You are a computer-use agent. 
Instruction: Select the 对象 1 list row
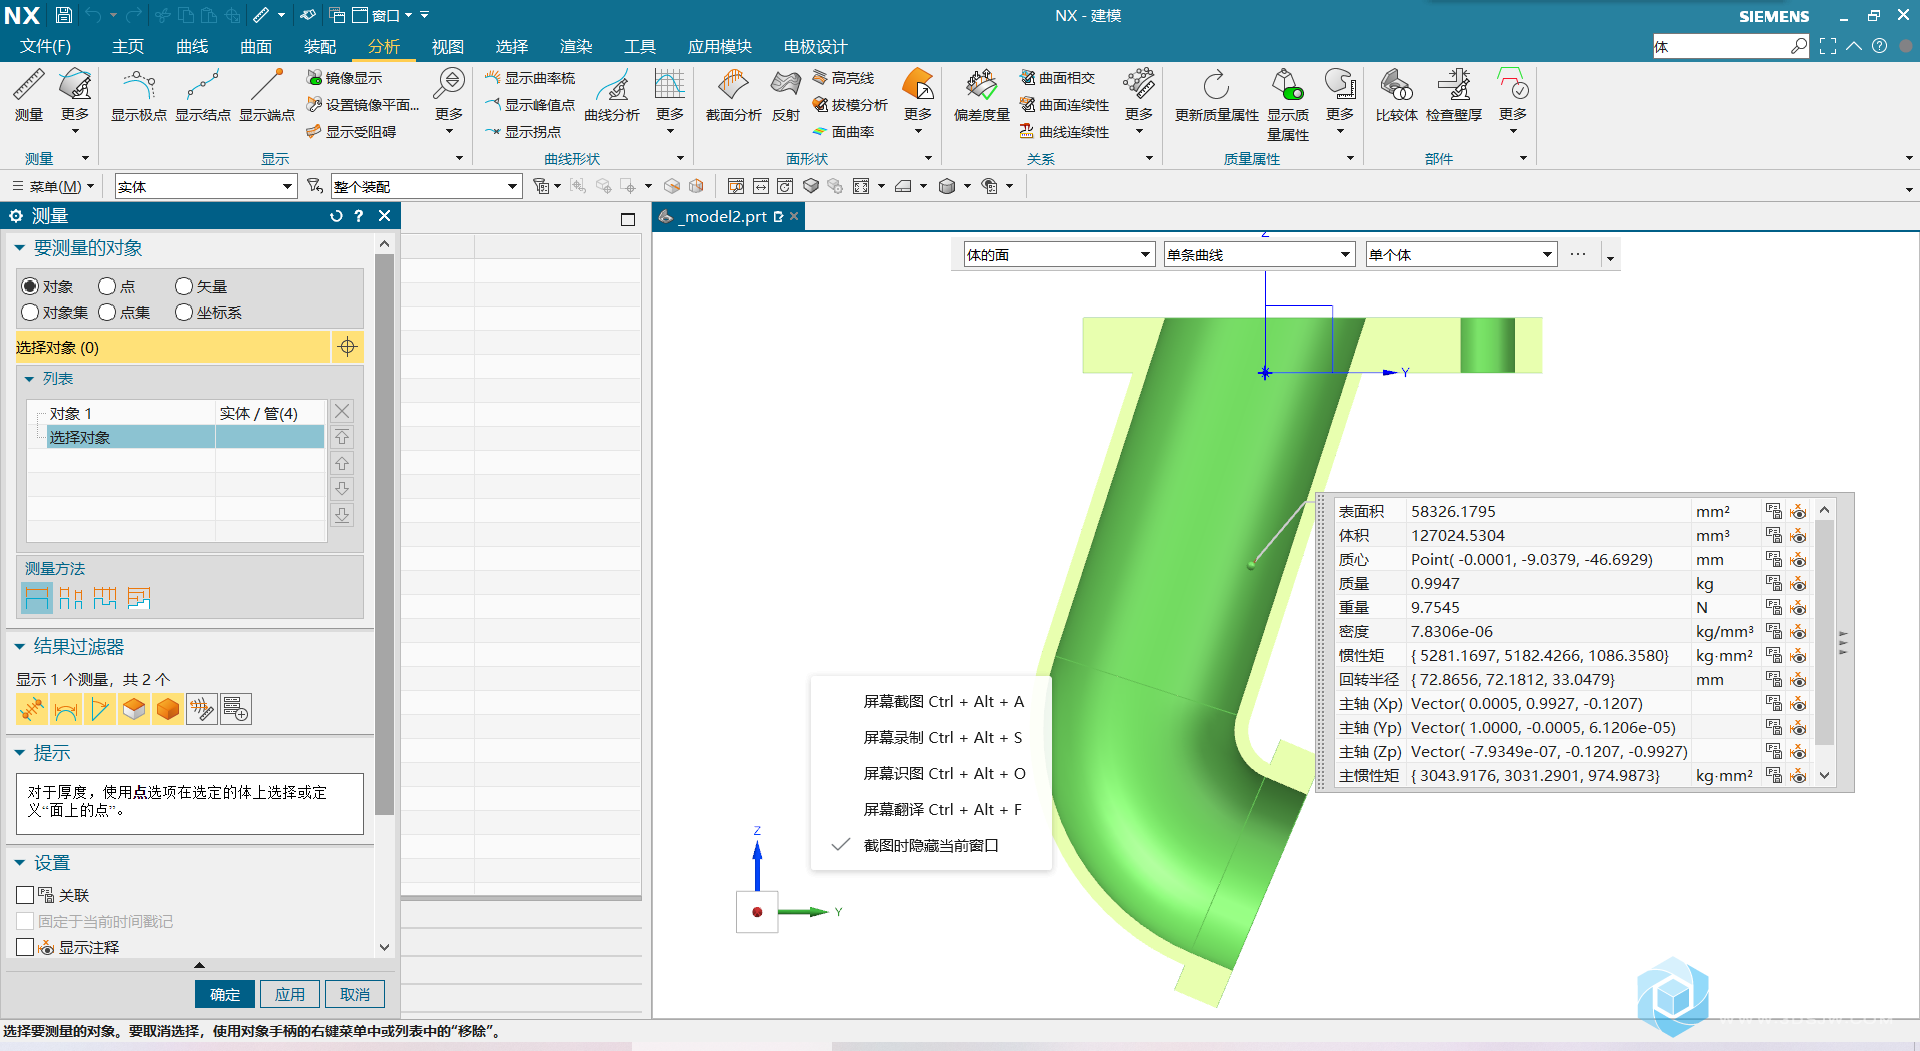pyautogui.click(x=176, y=413)
